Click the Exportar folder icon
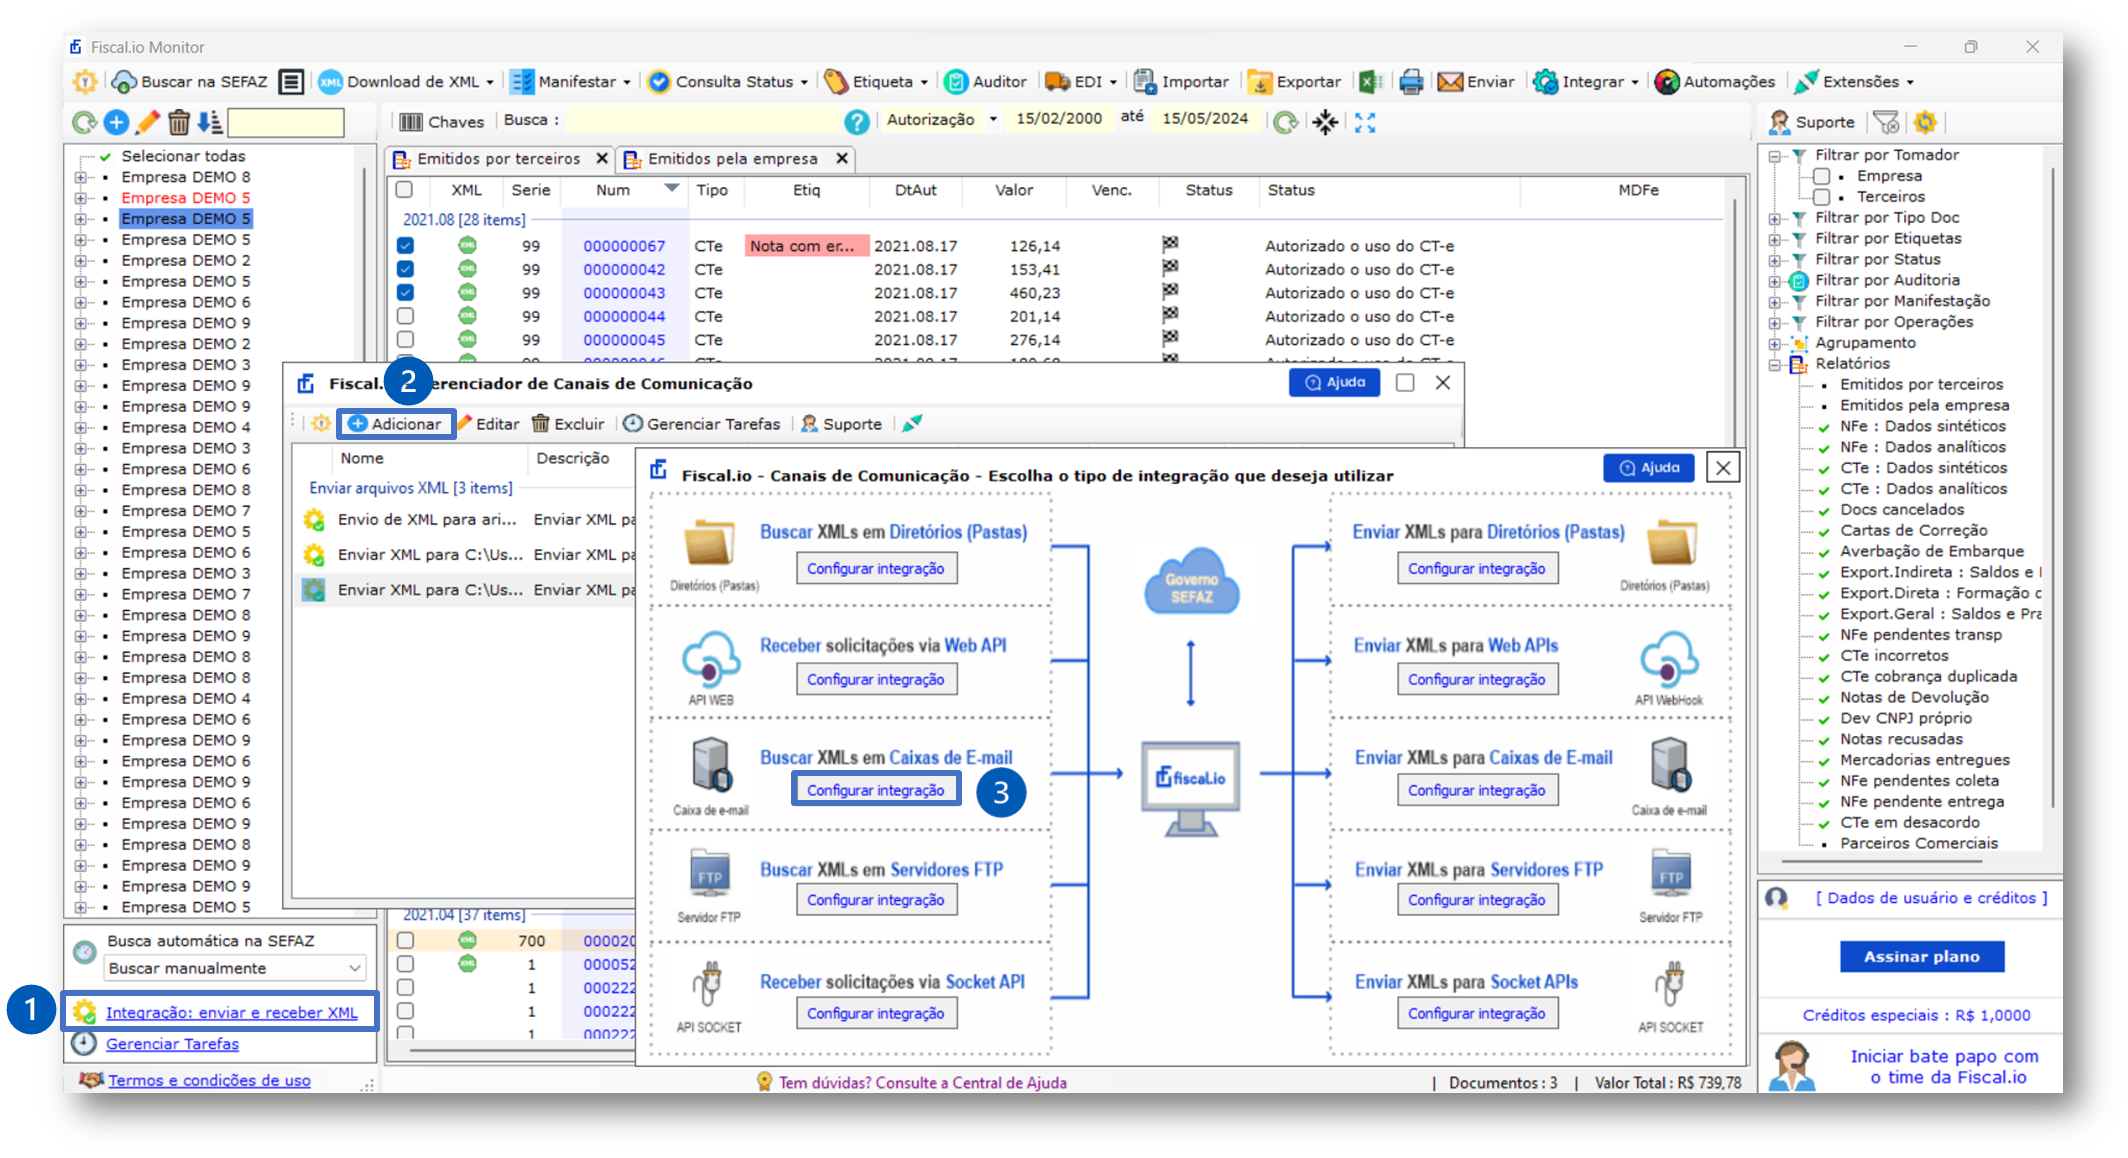The height and width of the screenshot is (1158, 2128). 1260,82
